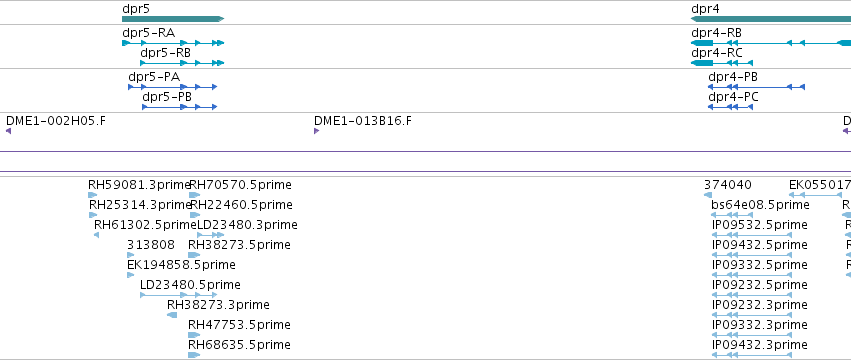The image size is (851, 360).
Task: Click the LD23480.5prime spliced alignment
Action: tap(179, 295)
